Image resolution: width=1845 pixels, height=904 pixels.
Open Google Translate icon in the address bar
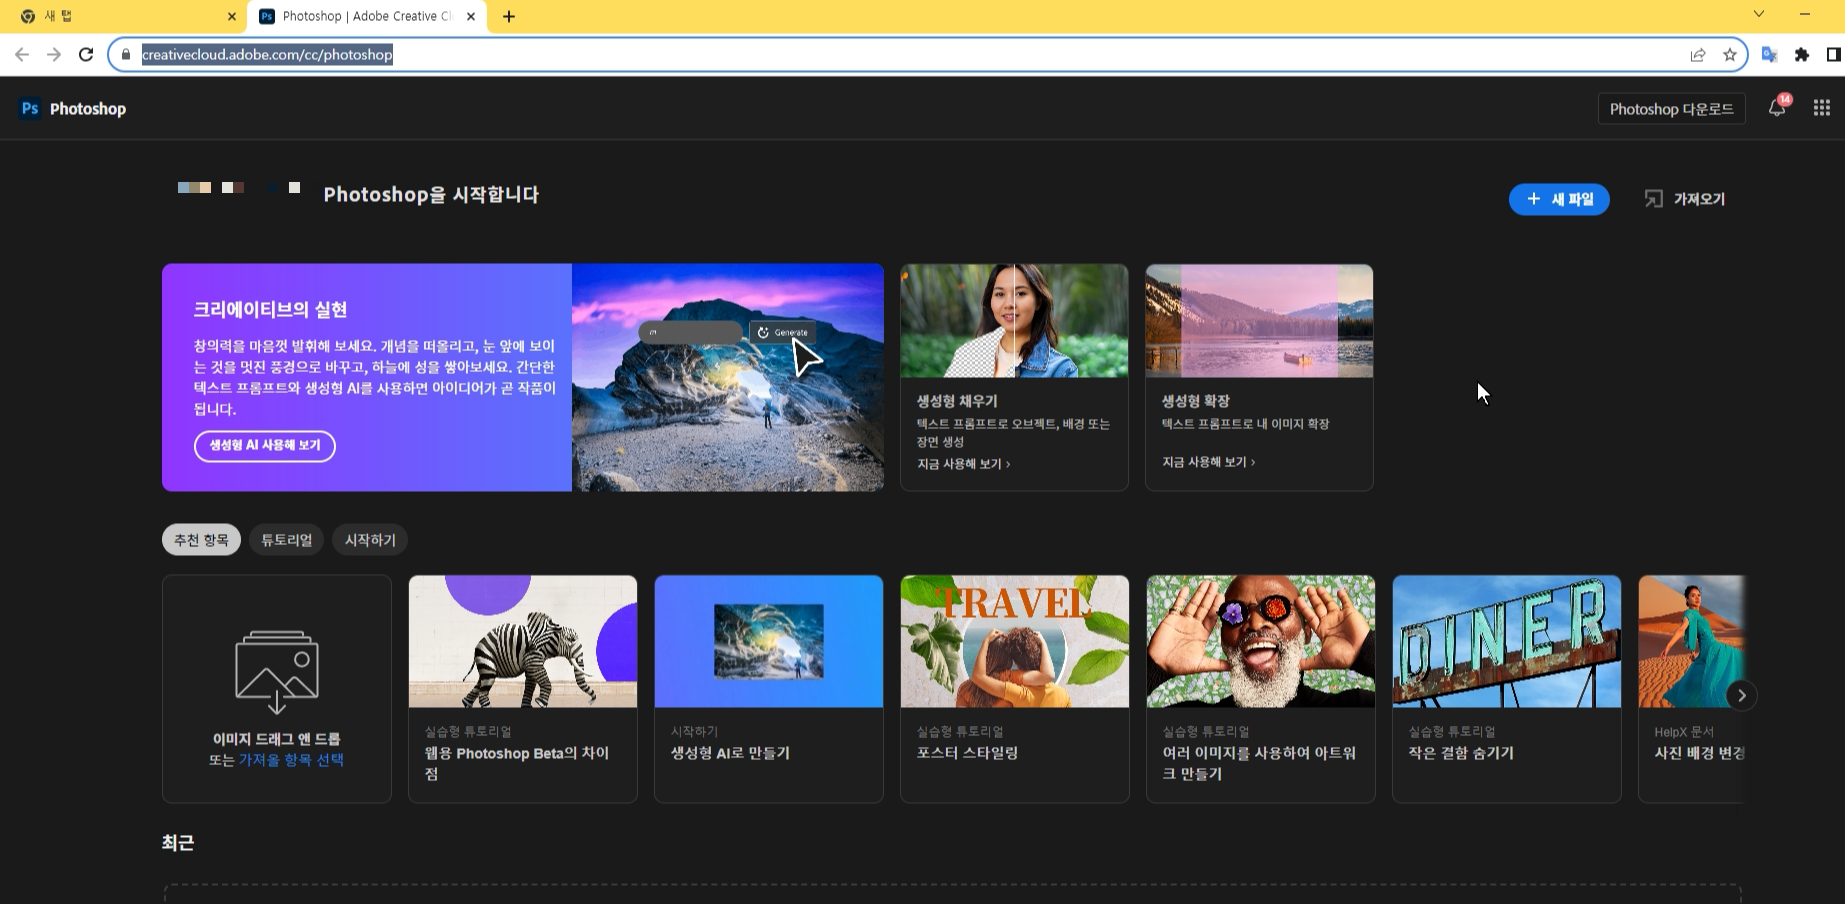1770,55
